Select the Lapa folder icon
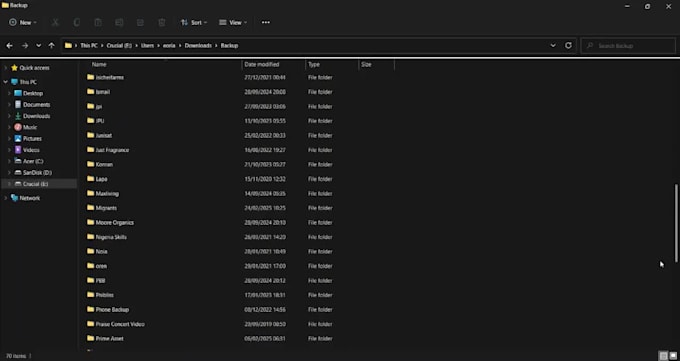 90,179
